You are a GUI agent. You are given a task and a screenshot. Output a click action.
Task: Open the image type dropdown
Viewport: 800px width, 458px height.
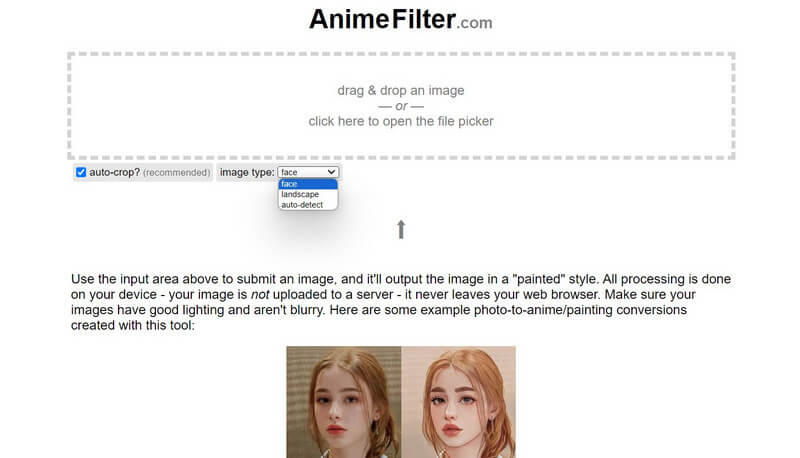coord(308,172)
